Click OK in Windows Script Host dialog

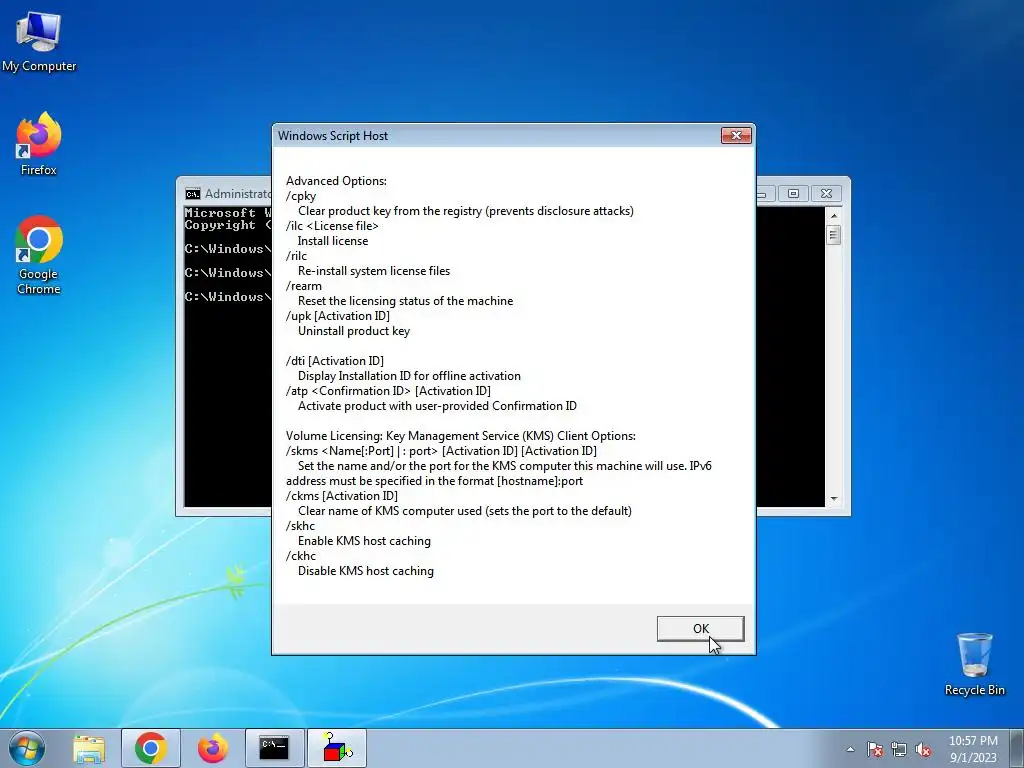(700, 628)
